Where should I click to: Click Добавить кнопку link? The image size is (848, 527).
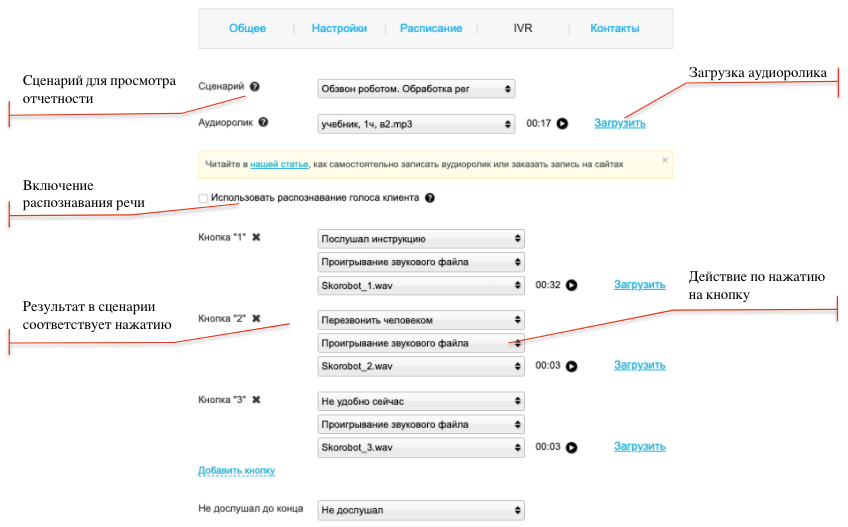[236, 470]
